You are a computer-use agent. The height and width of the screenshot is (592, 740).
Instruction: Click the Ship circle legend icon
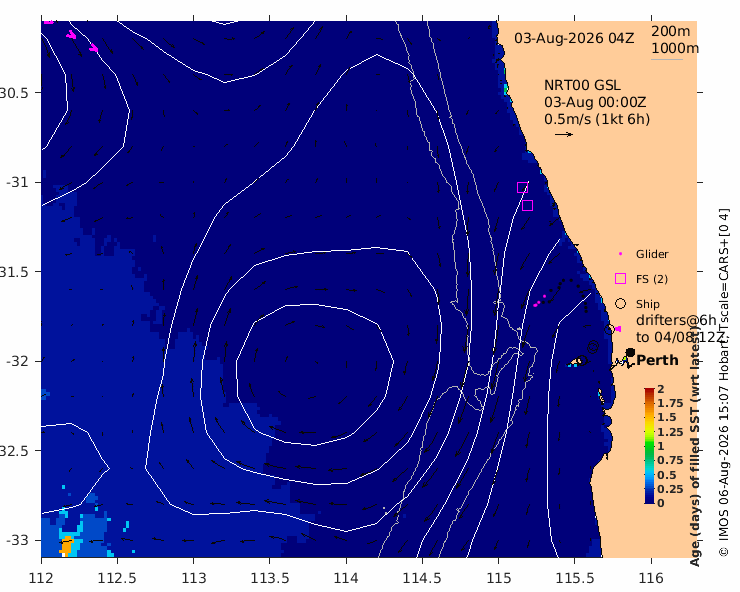(x=621, y=304)
